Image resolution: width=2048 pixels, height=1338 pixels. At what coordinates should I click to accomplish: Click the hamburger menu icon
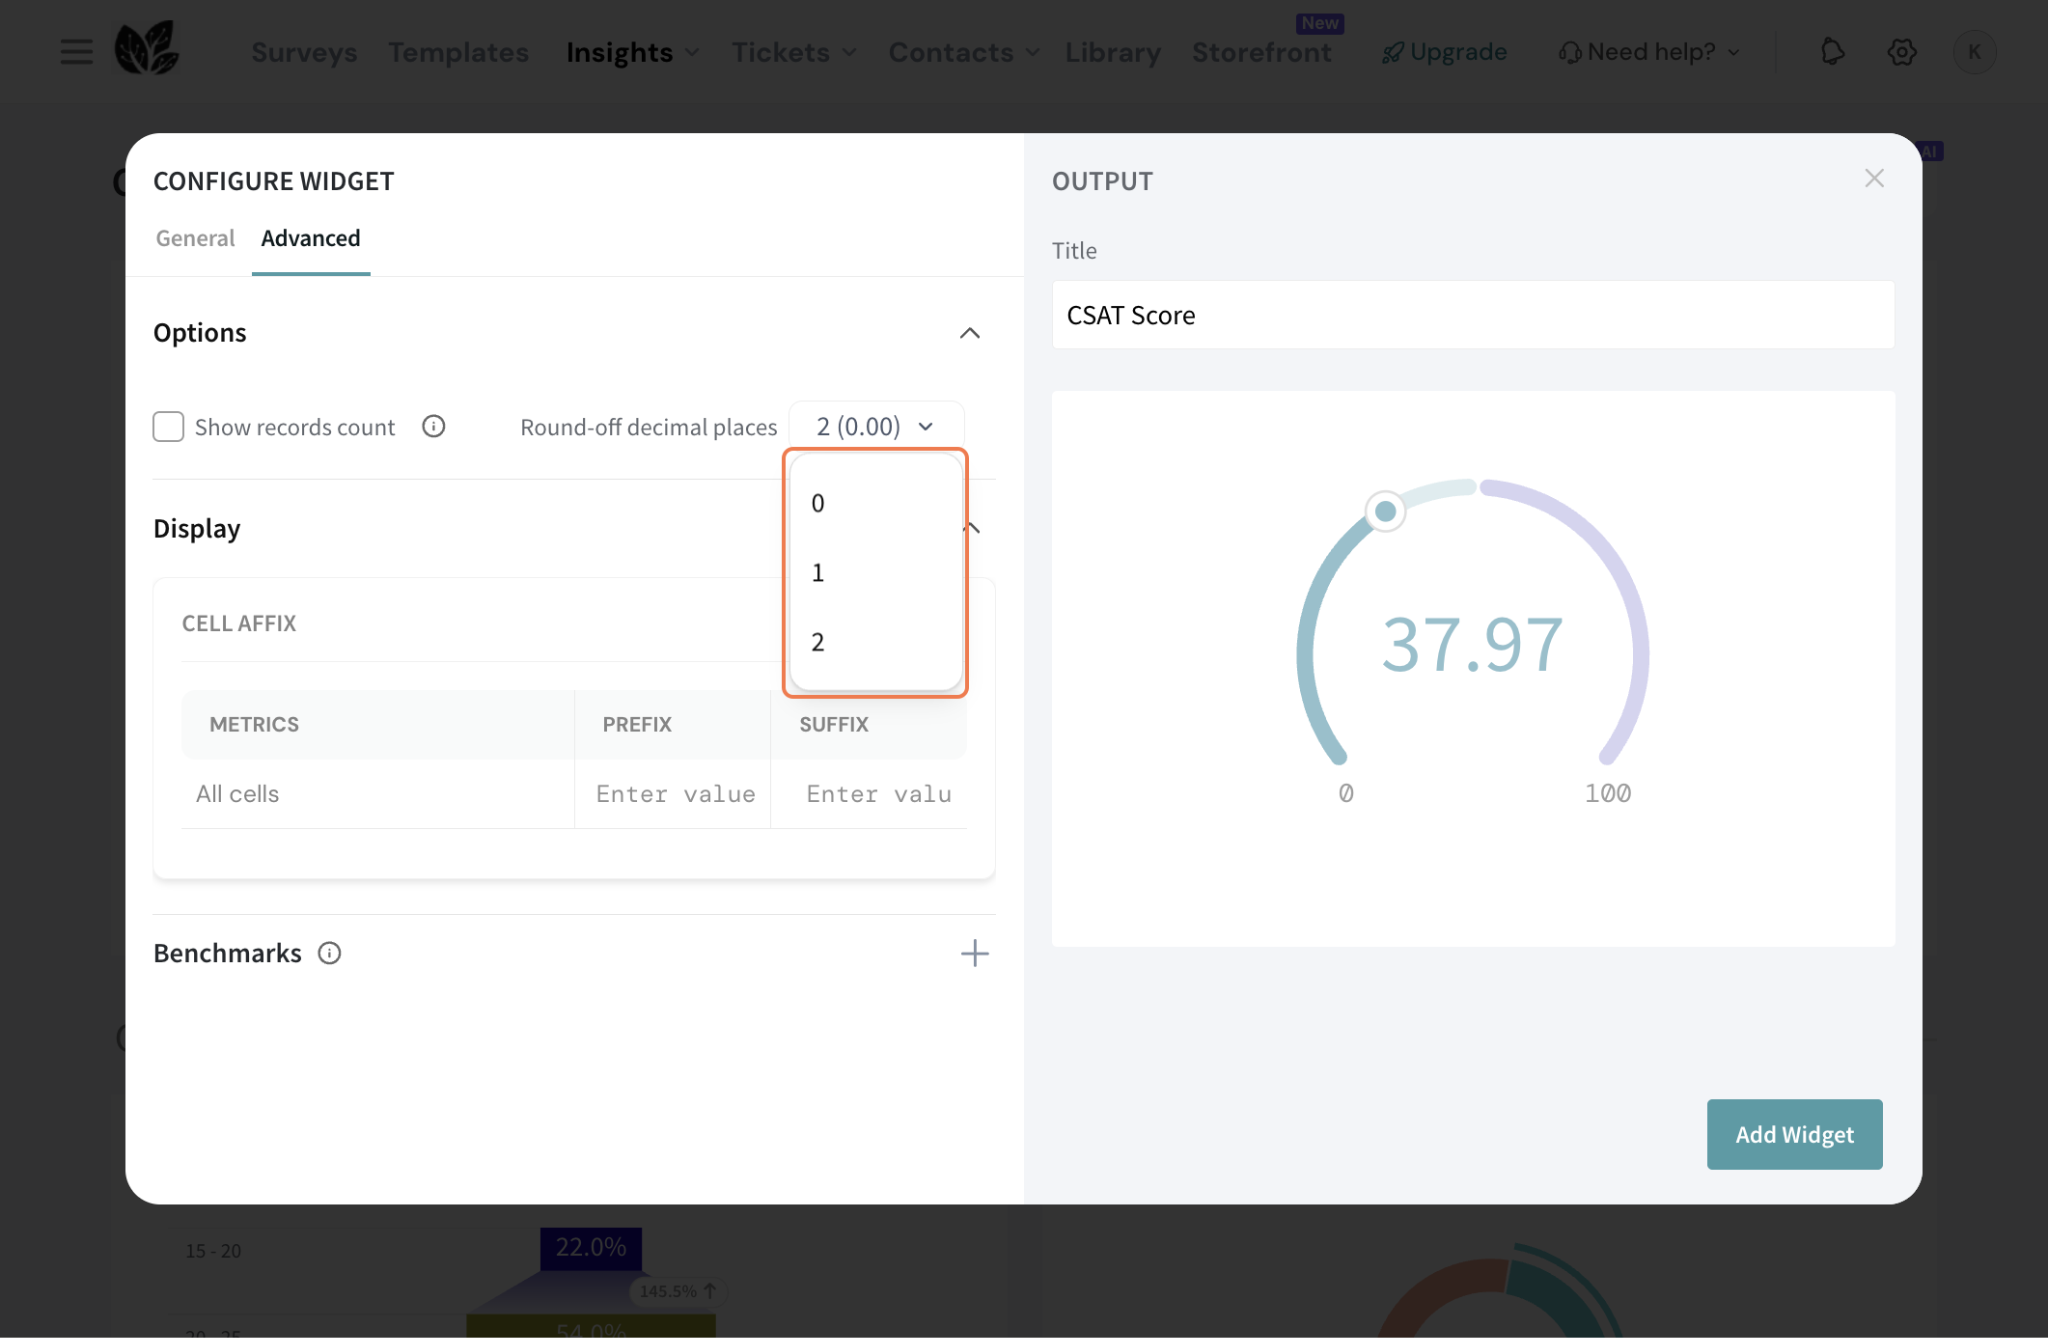[x=76, y=51]
